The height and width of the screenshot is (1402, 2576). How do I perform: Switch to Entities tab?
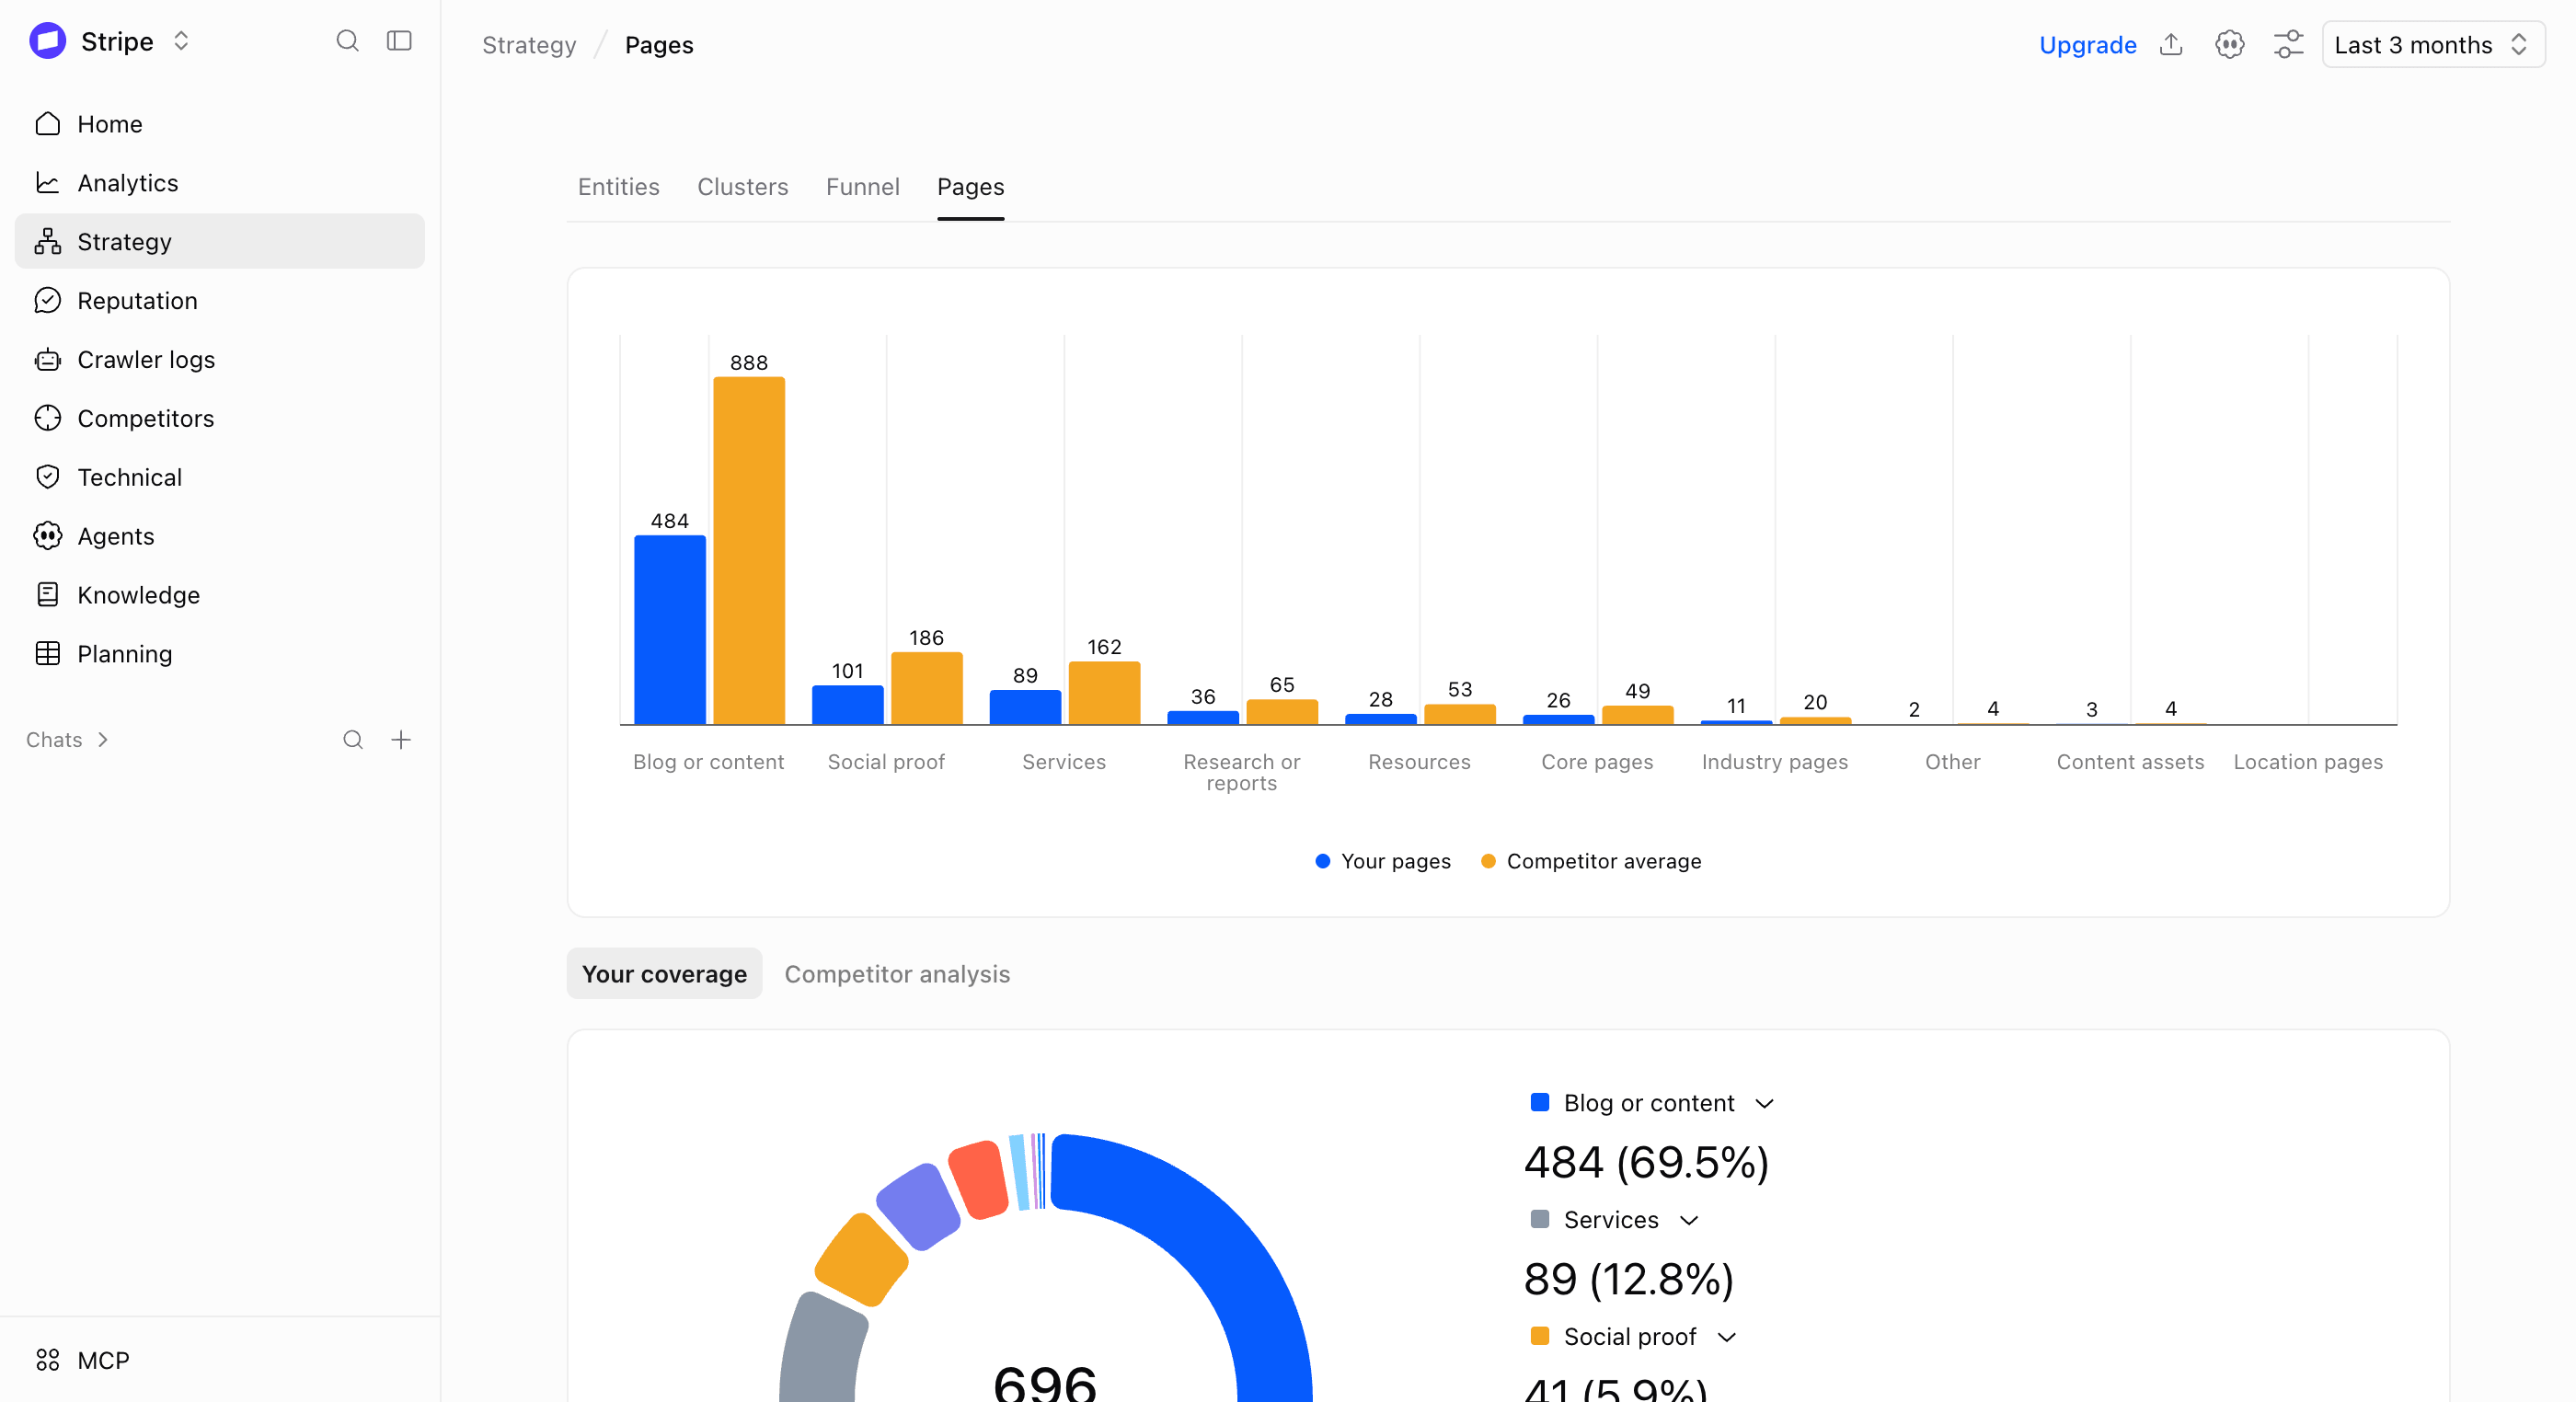618,187
